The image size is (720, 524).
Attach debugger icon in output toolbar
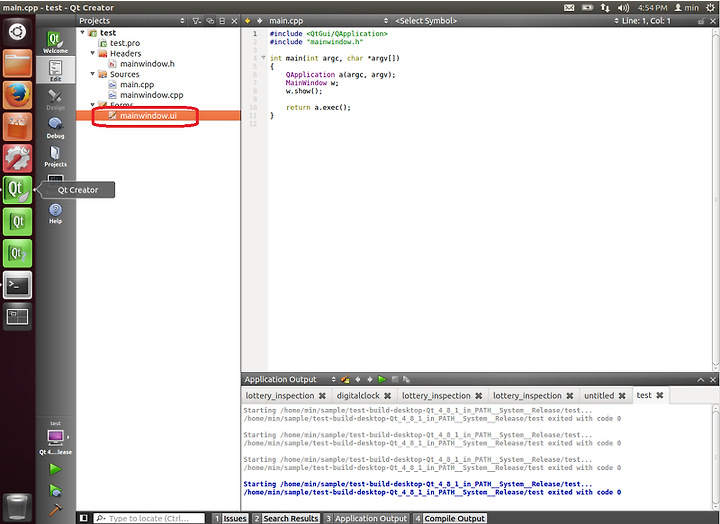coord(406,379)
